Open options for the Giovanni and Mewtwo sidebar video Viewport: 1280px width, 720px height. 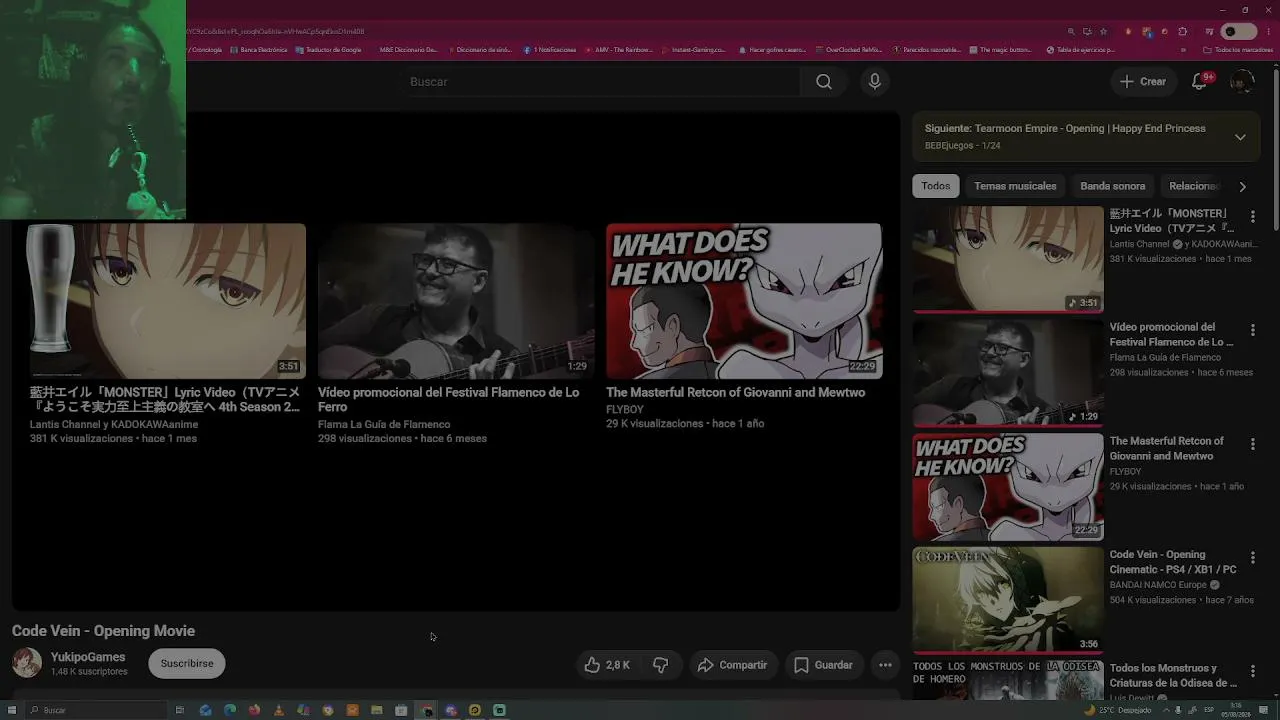click(1253, 444)
